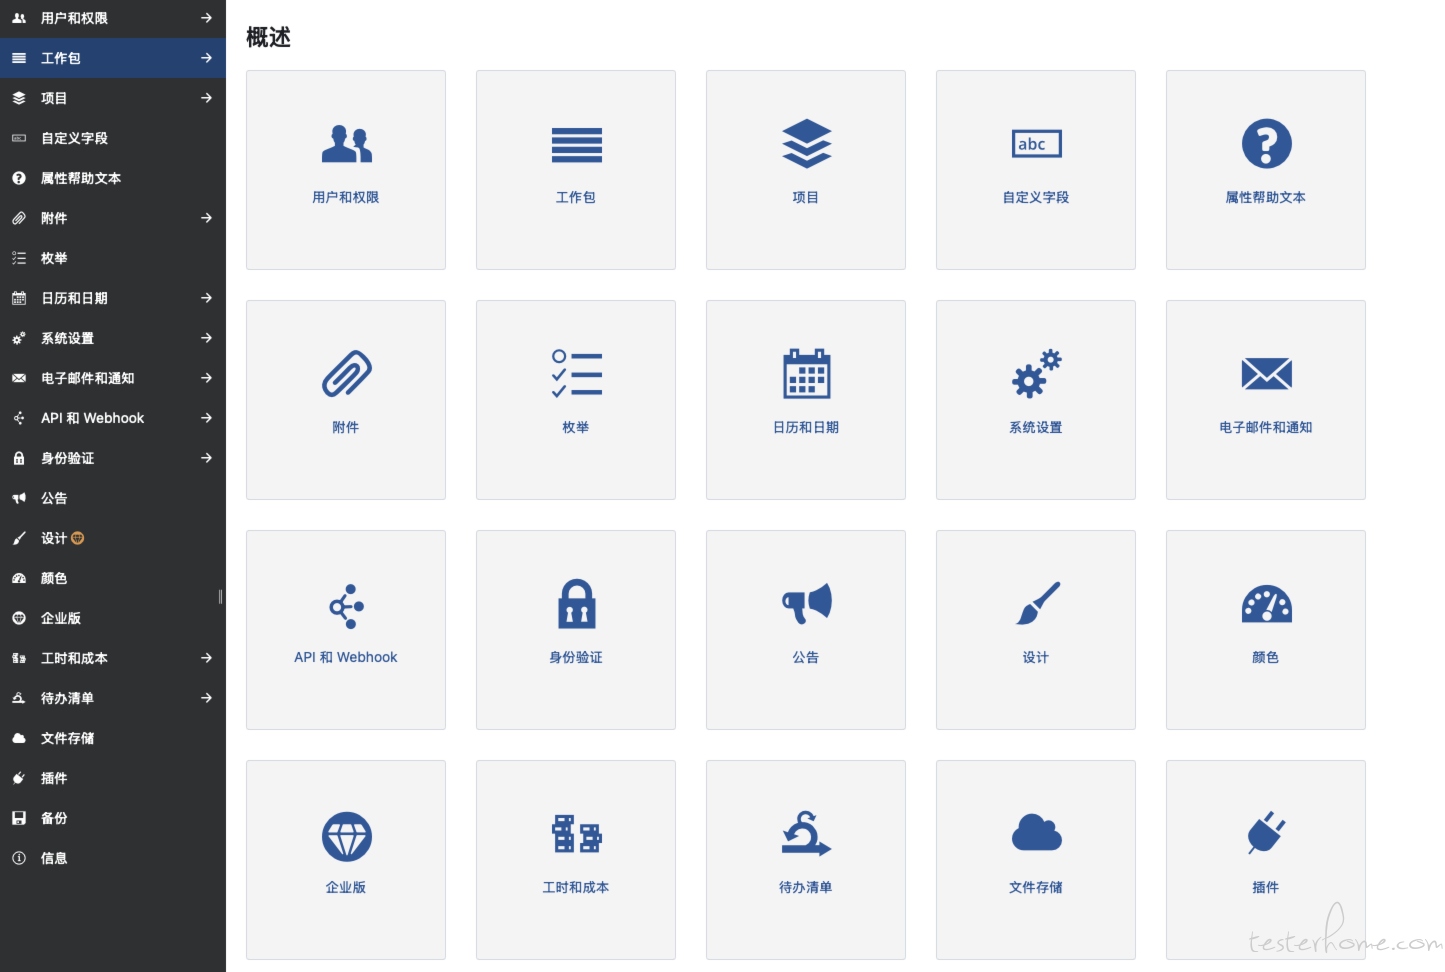This screenshot has width=1445, height=972.
Task: Expand 工时和成本 submenu arrow in sidebar
Action: tap(206, 658)
